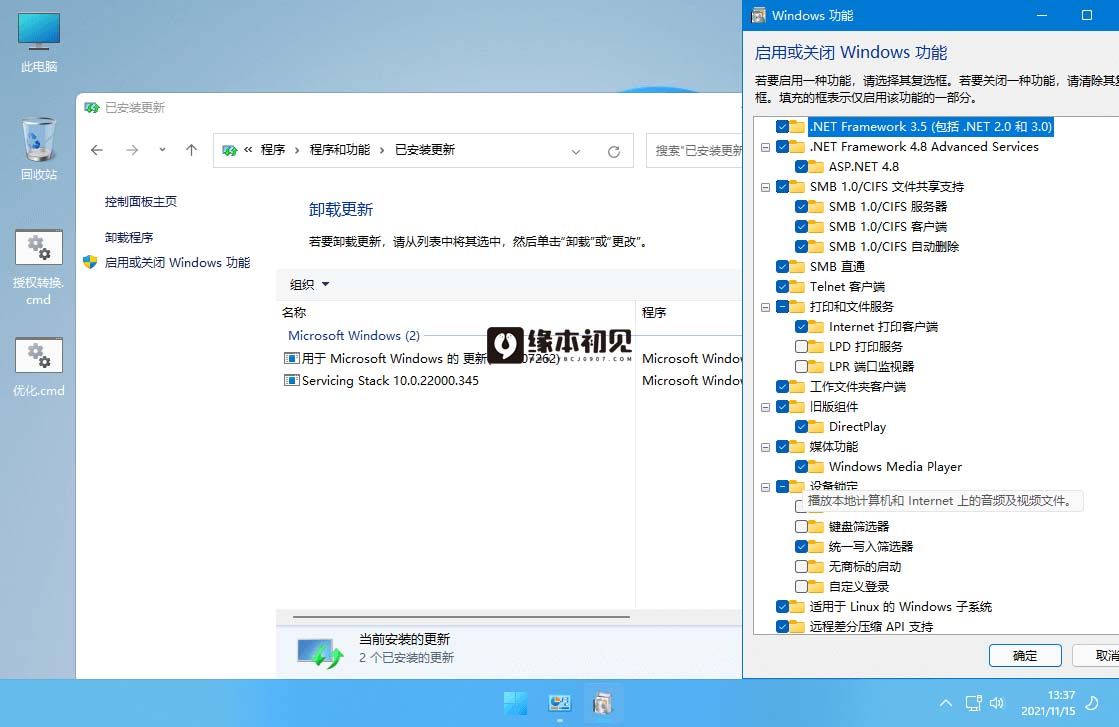The image size is (1119, 727).
Task: Collapse the 媒体功能 node
Action: click(x=765, y=447)
